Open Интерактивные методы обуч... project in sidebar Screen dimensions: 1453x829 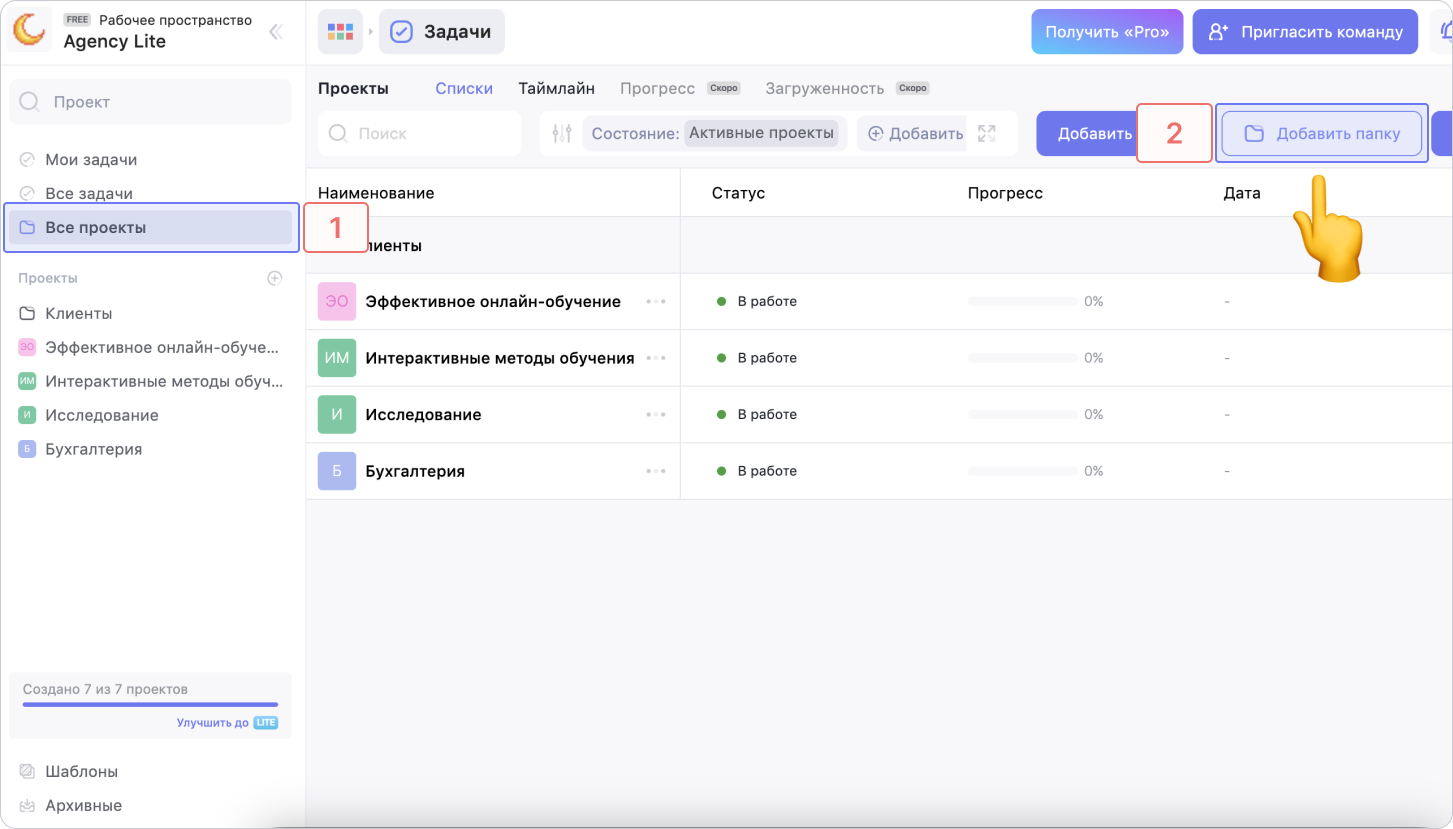pyautogui.click(x=150, y=381)
